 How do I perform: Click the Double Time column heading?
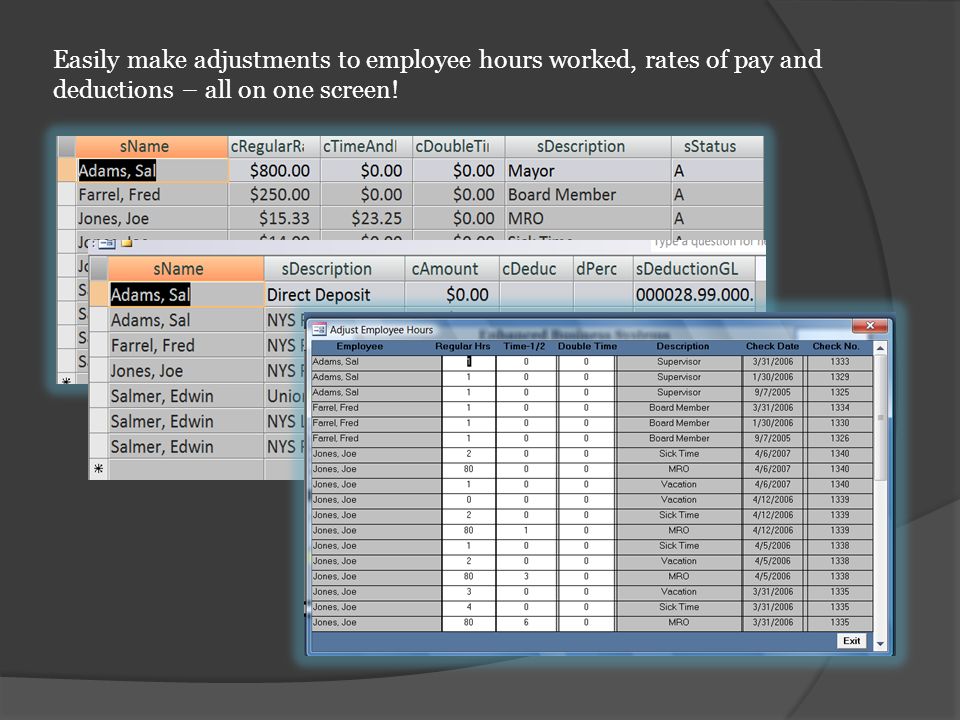pyautogui.click(x=587, y=346)
